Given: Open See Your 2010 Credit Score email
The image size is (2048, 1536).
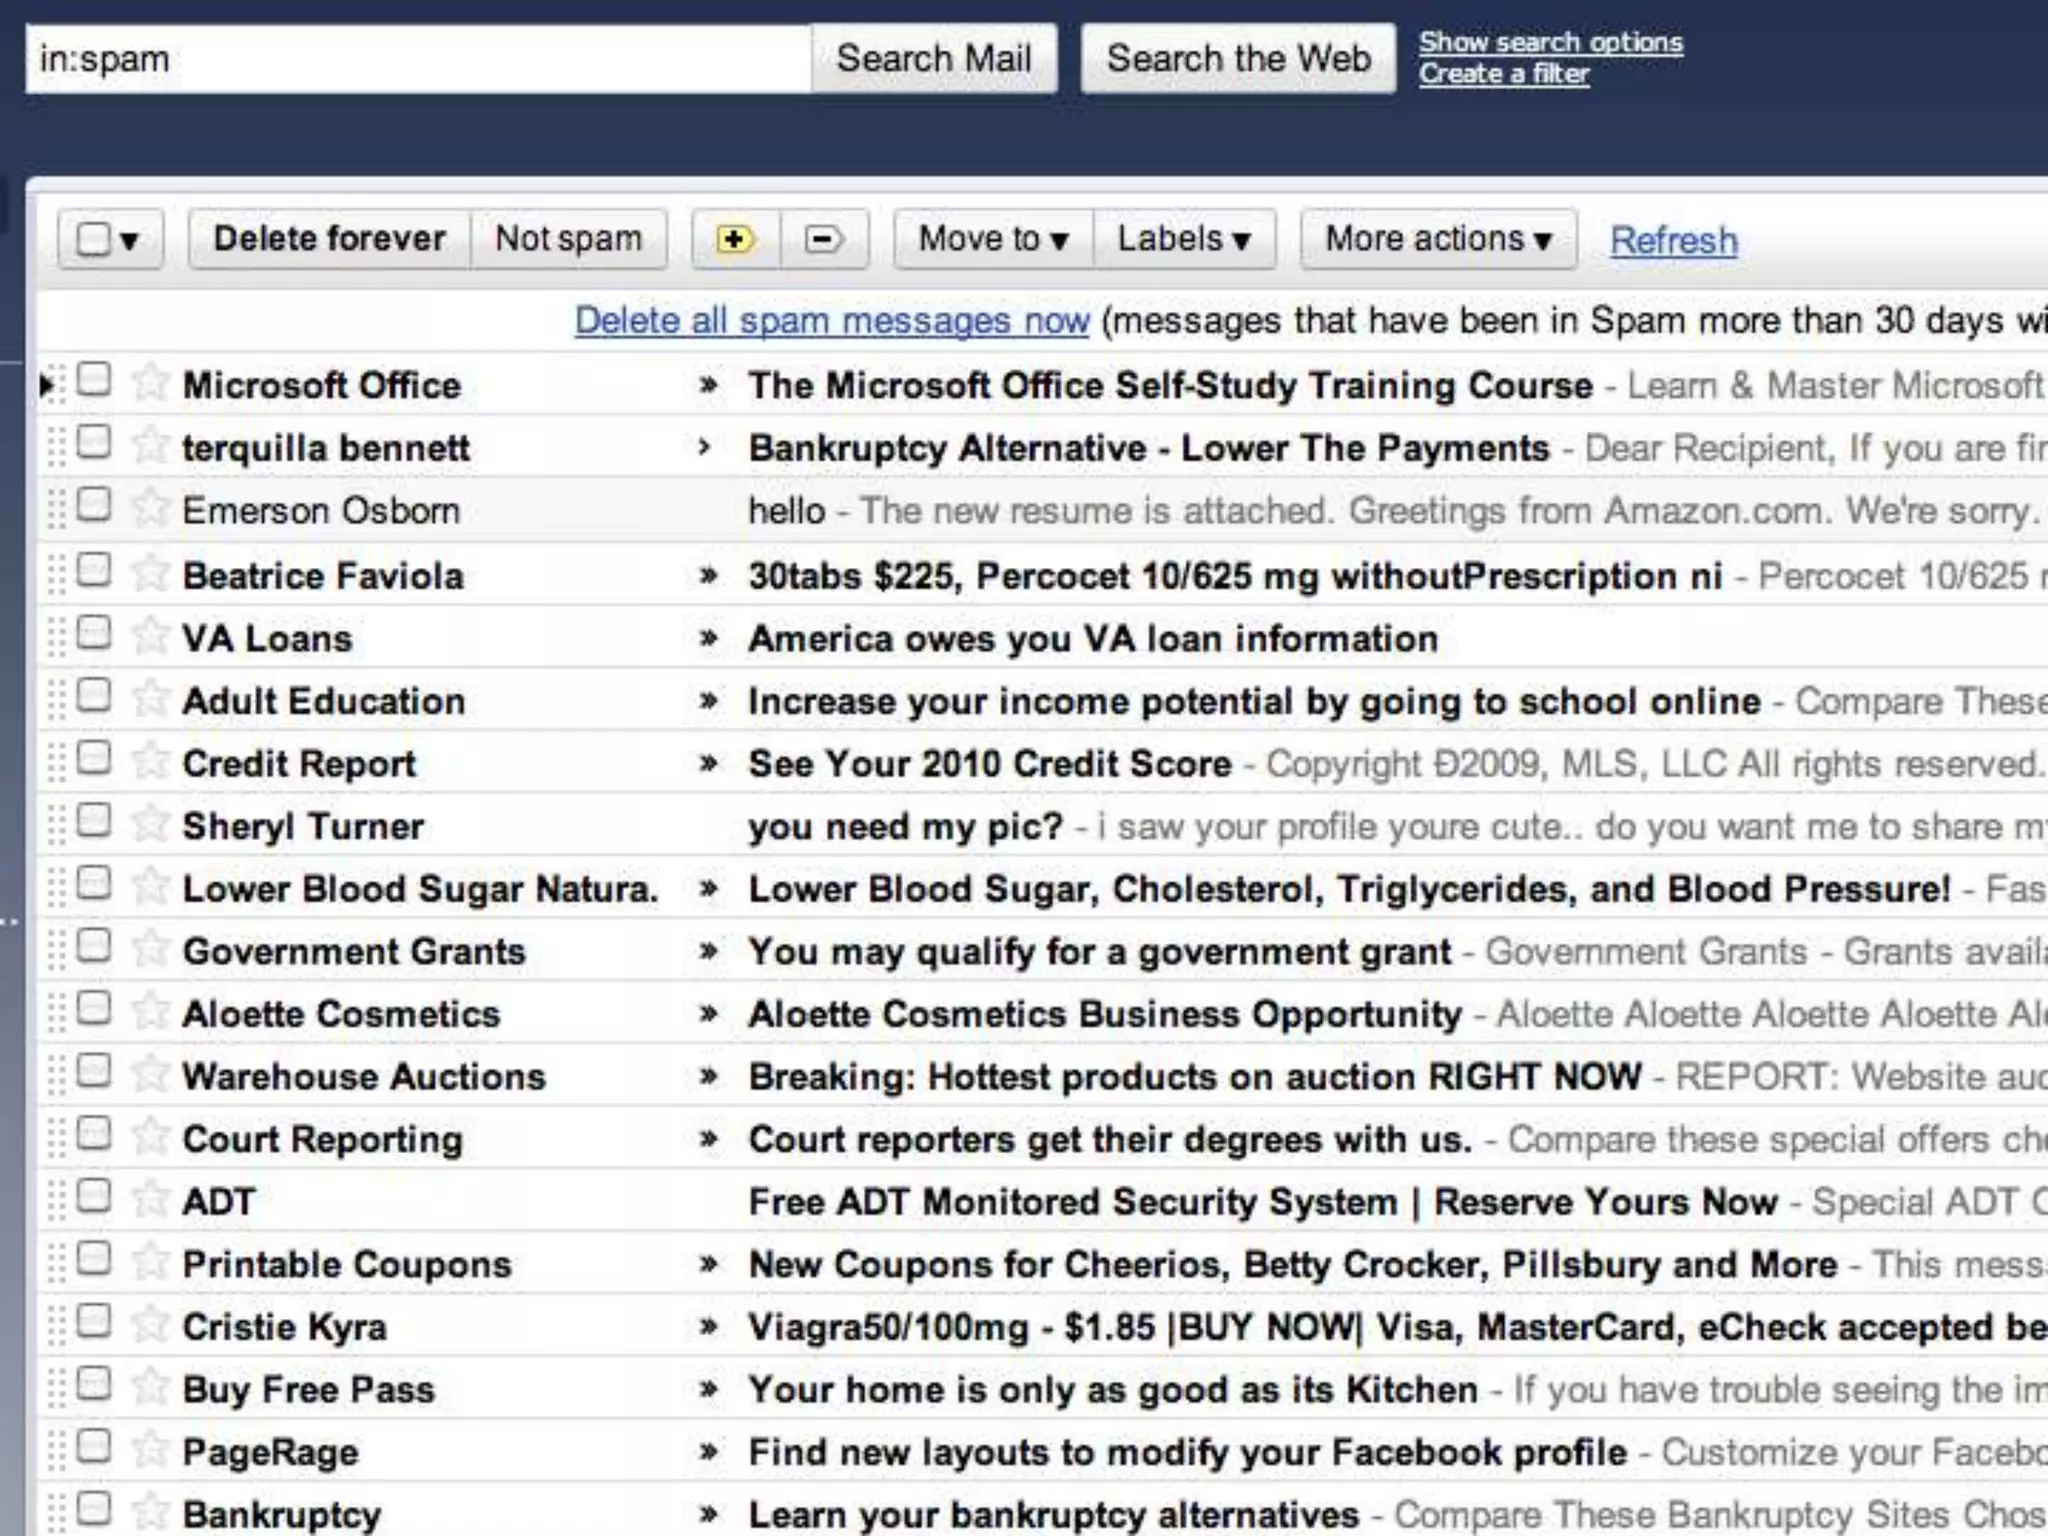Looking at the screenshot, I should (x=990, y=765).
